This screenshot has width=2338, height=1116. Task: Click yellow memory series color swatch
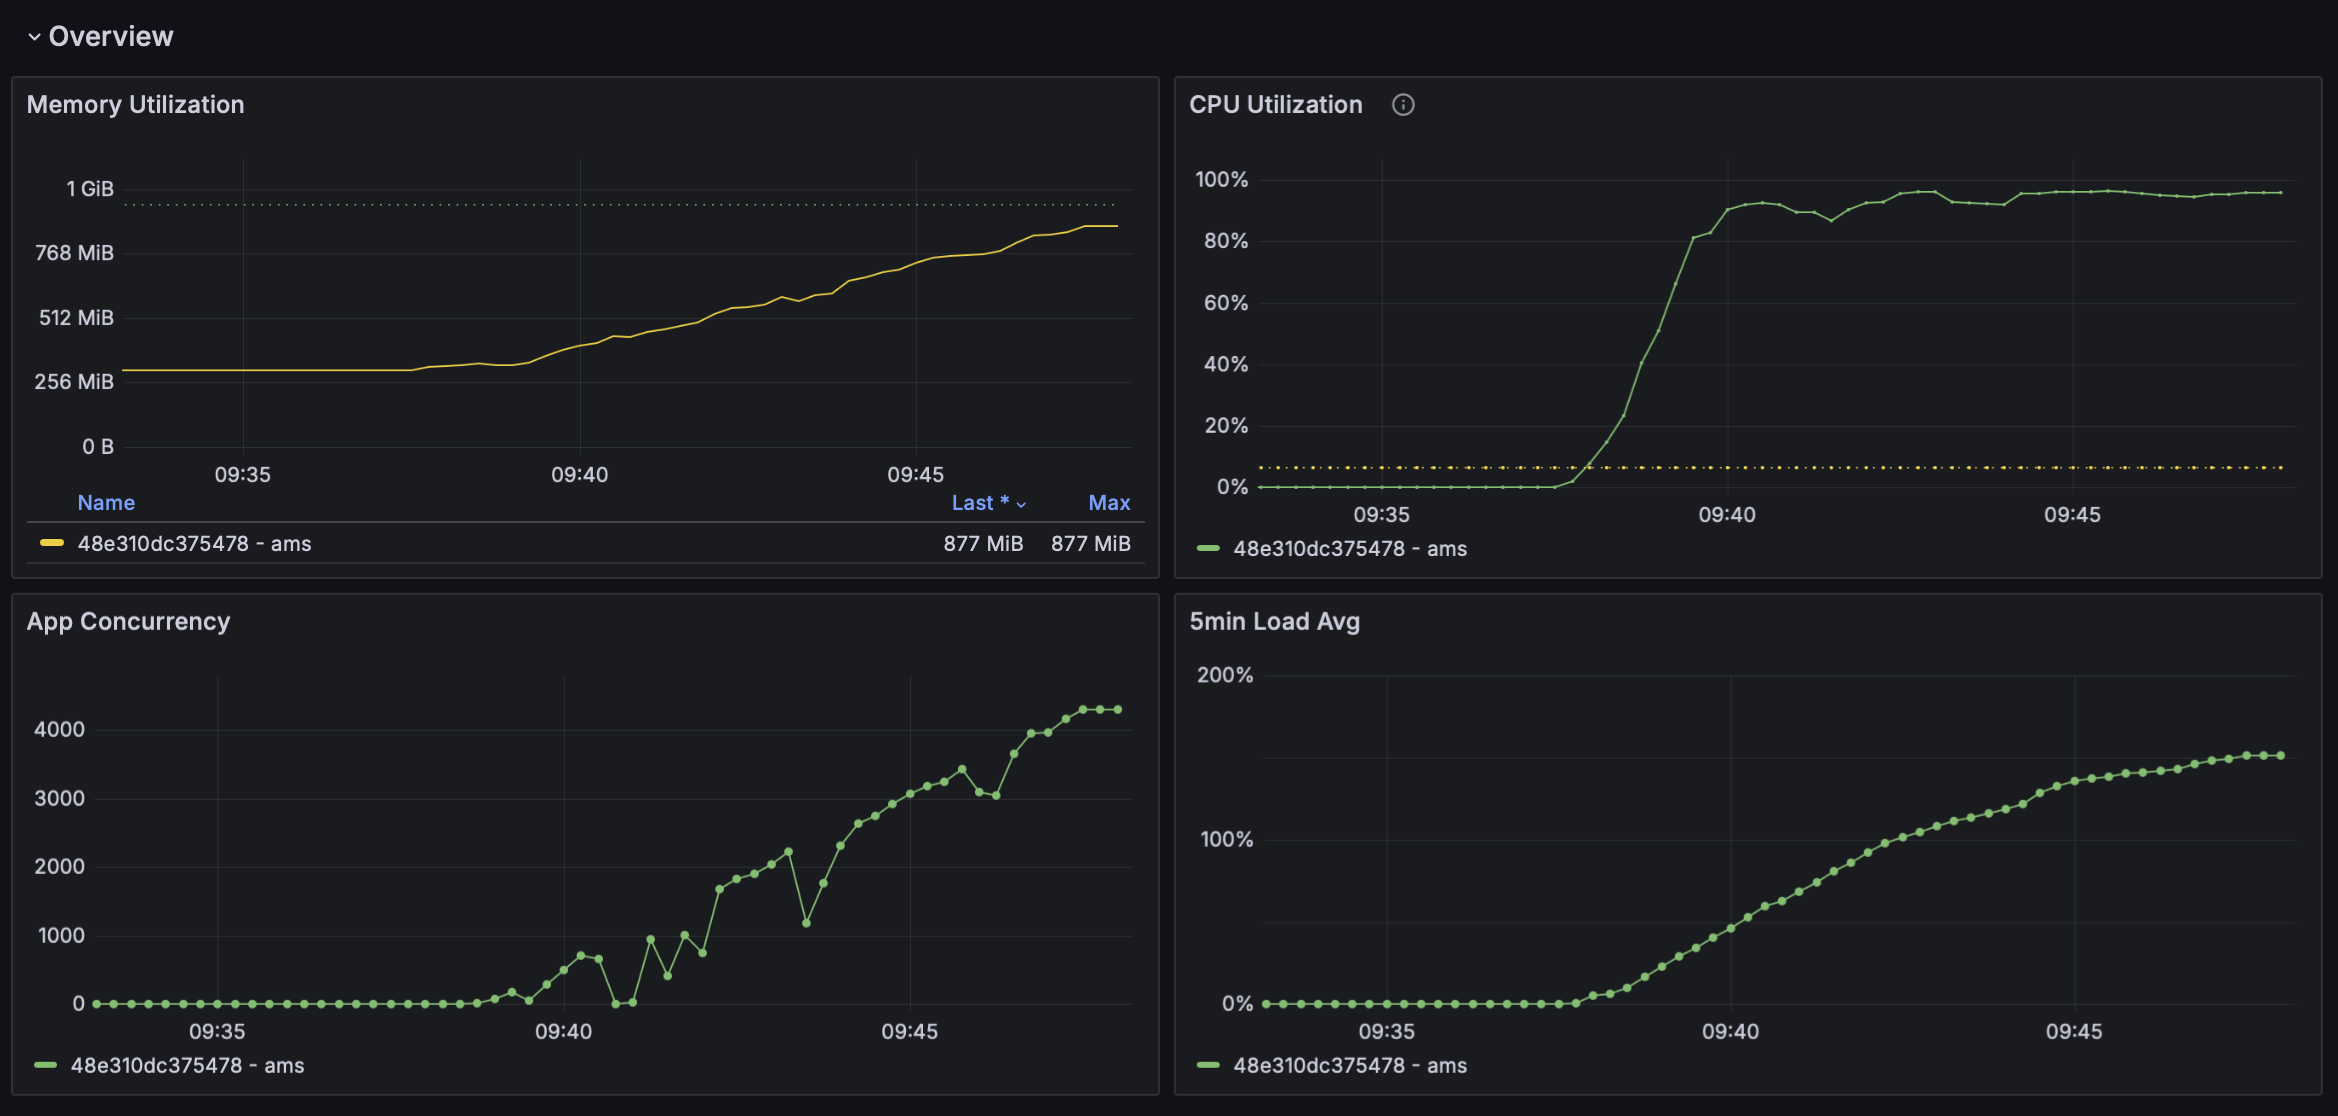tap(51, 543)
